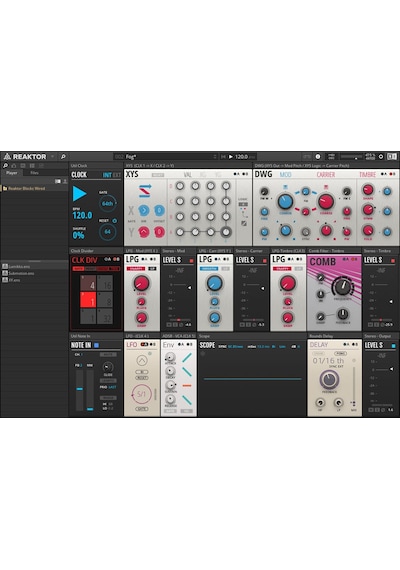Click the LFO rate dial showing 5/1

point(142,394)
